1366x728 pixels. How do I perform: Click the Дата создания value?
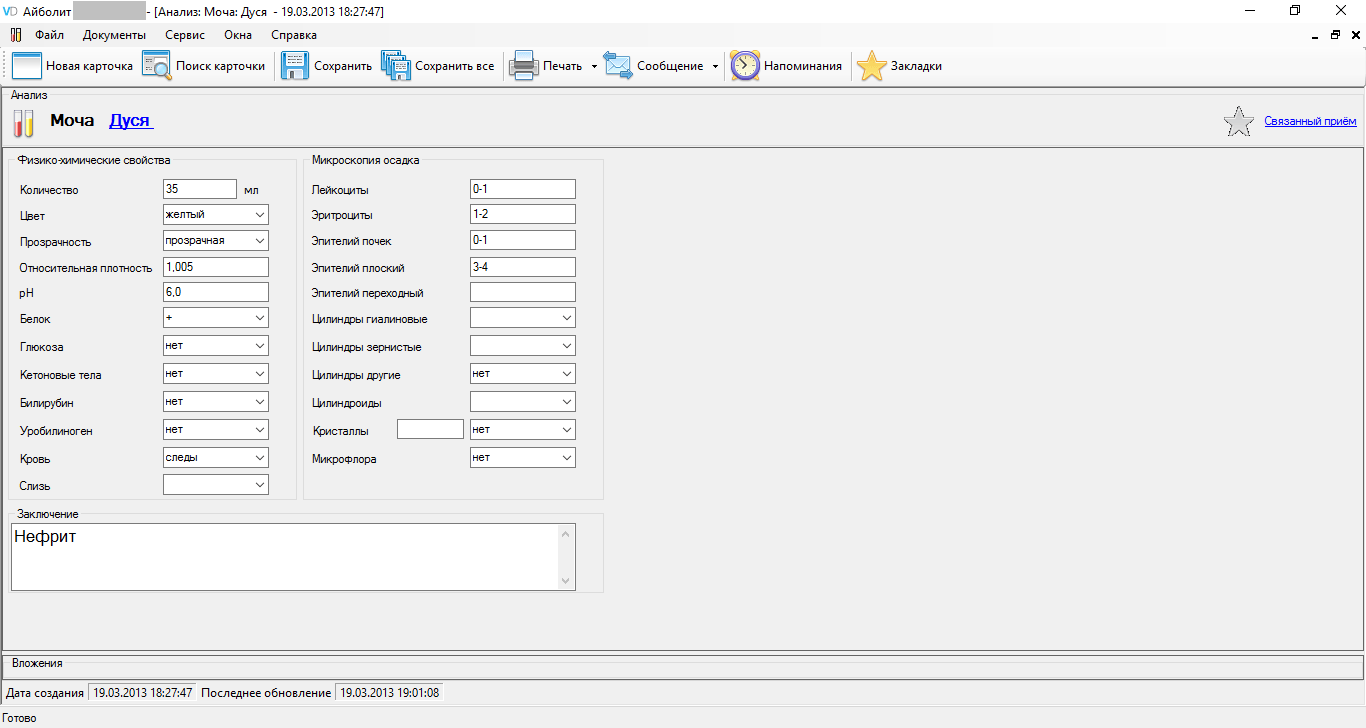point(143,692)
